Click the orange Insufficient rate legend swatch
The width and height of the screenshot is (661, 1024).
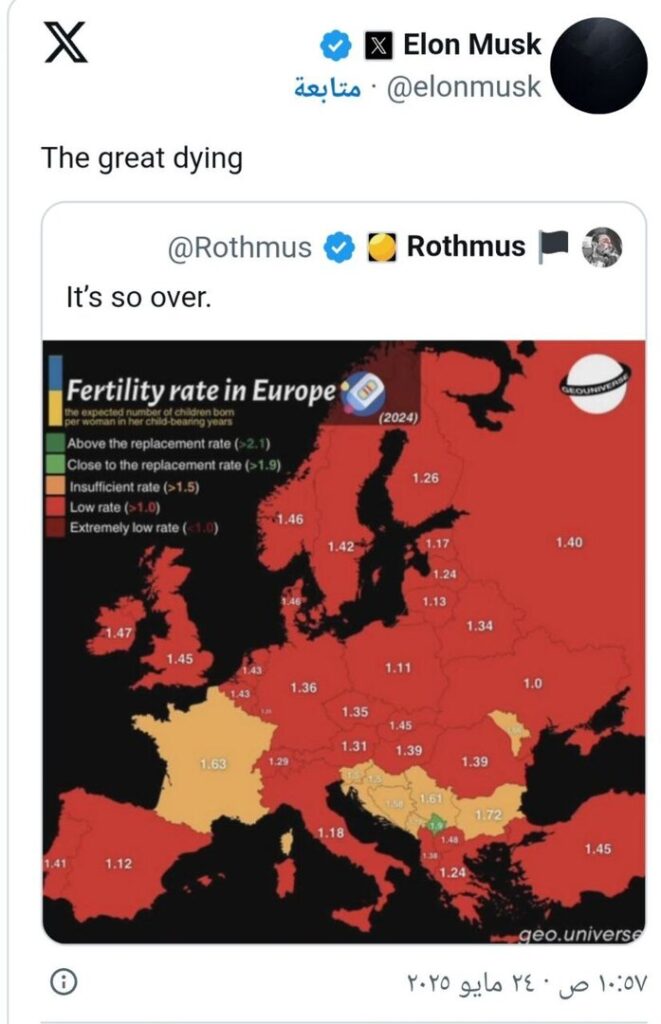[57, 486]
